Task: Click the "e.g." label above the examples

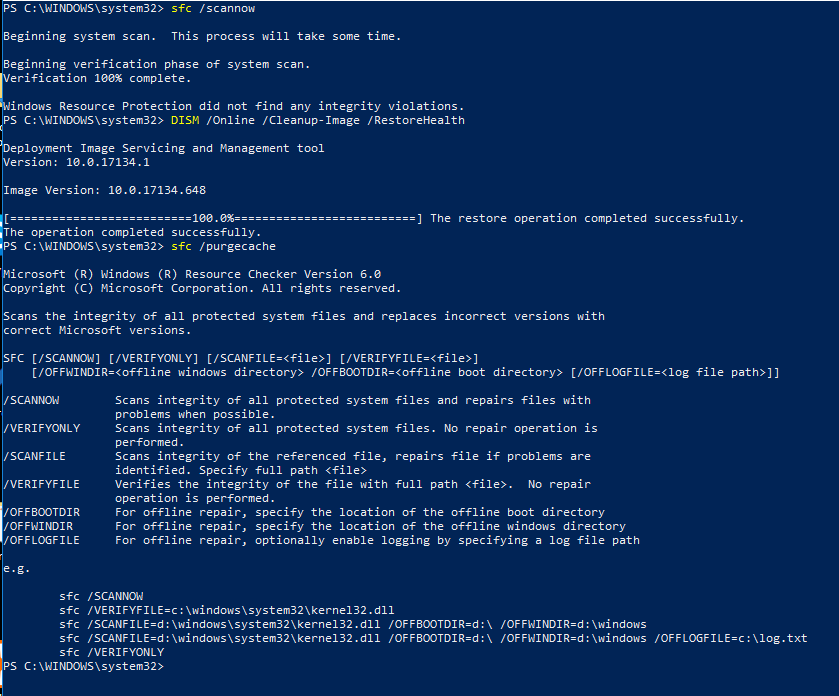Action: pos(17,568)
